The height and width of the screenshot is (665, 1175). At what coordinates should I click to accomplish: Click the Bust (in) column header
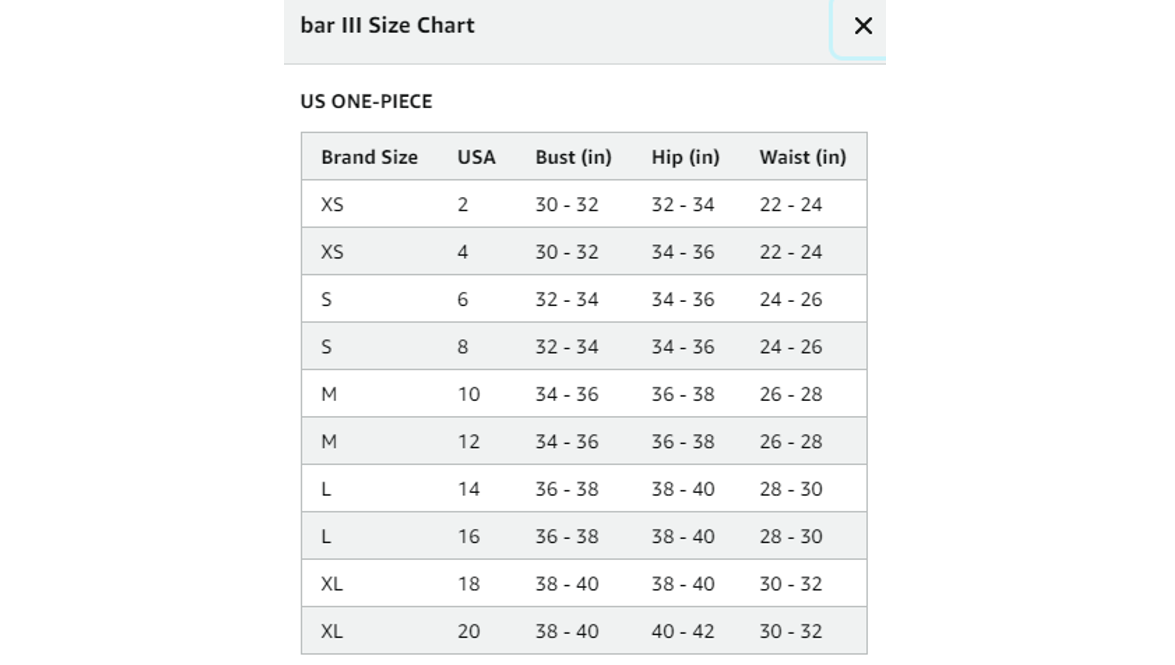573,157
